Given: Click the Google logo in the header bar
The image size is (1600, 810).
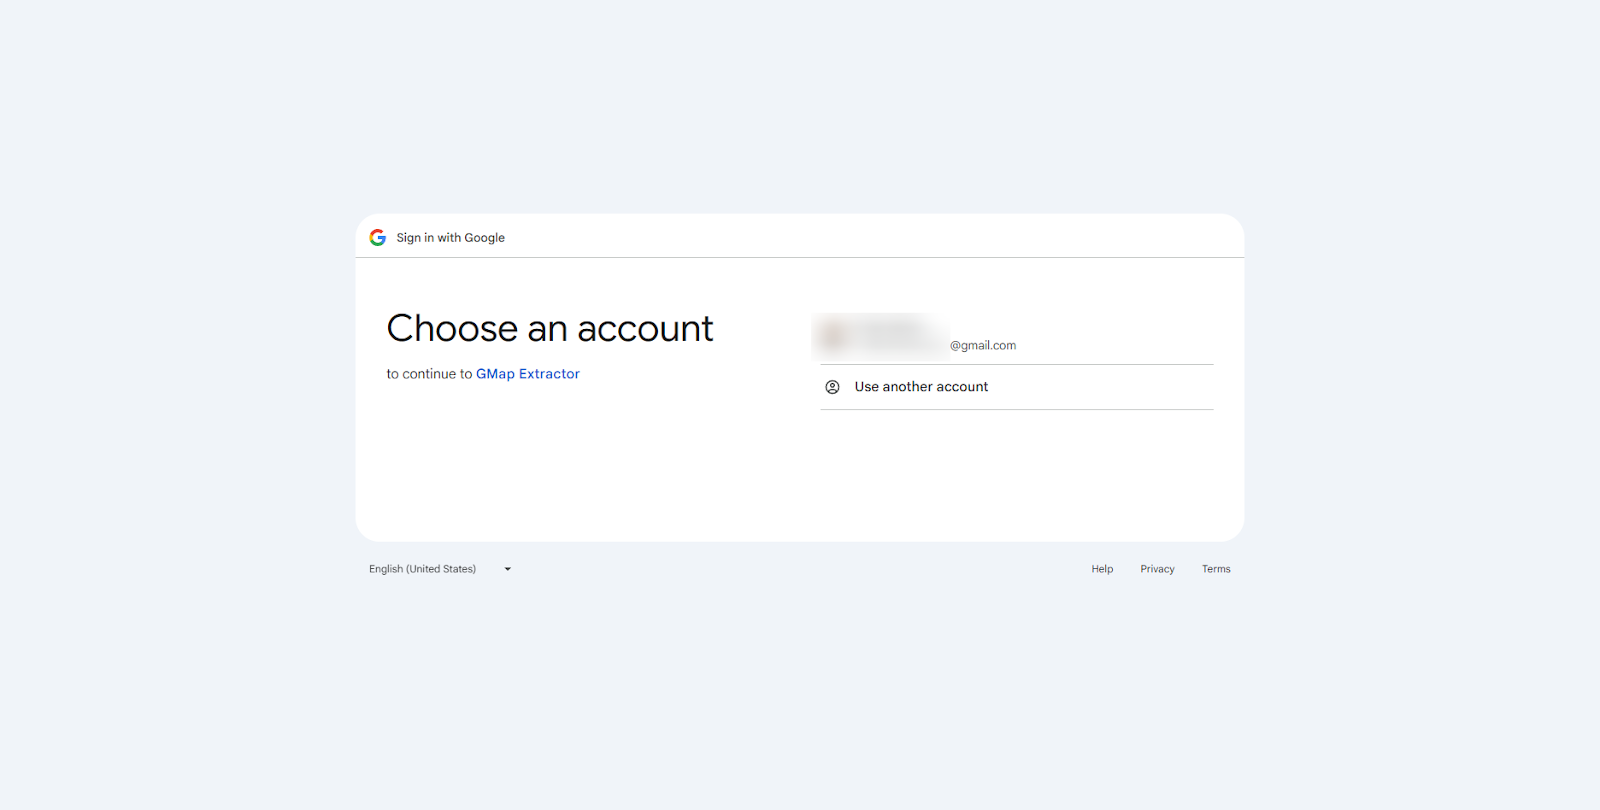Looking at the screenshot, I should [377, 237].
